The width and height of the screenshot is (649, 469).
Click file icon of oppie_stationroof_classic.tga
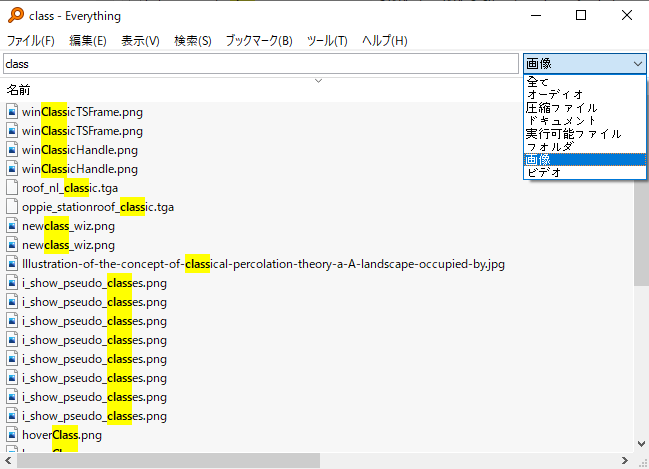click(x=12, y=207)
